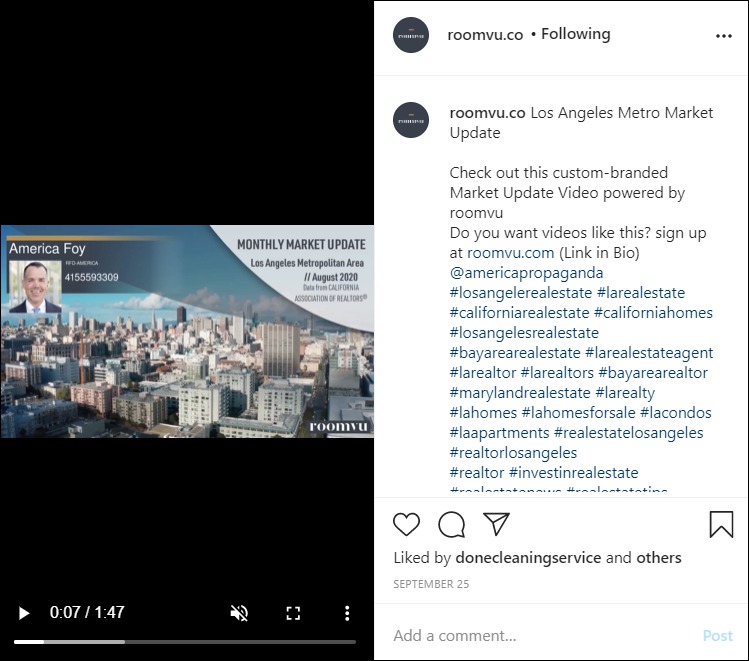Open the roomvu.com link in caption

[510, 253]
